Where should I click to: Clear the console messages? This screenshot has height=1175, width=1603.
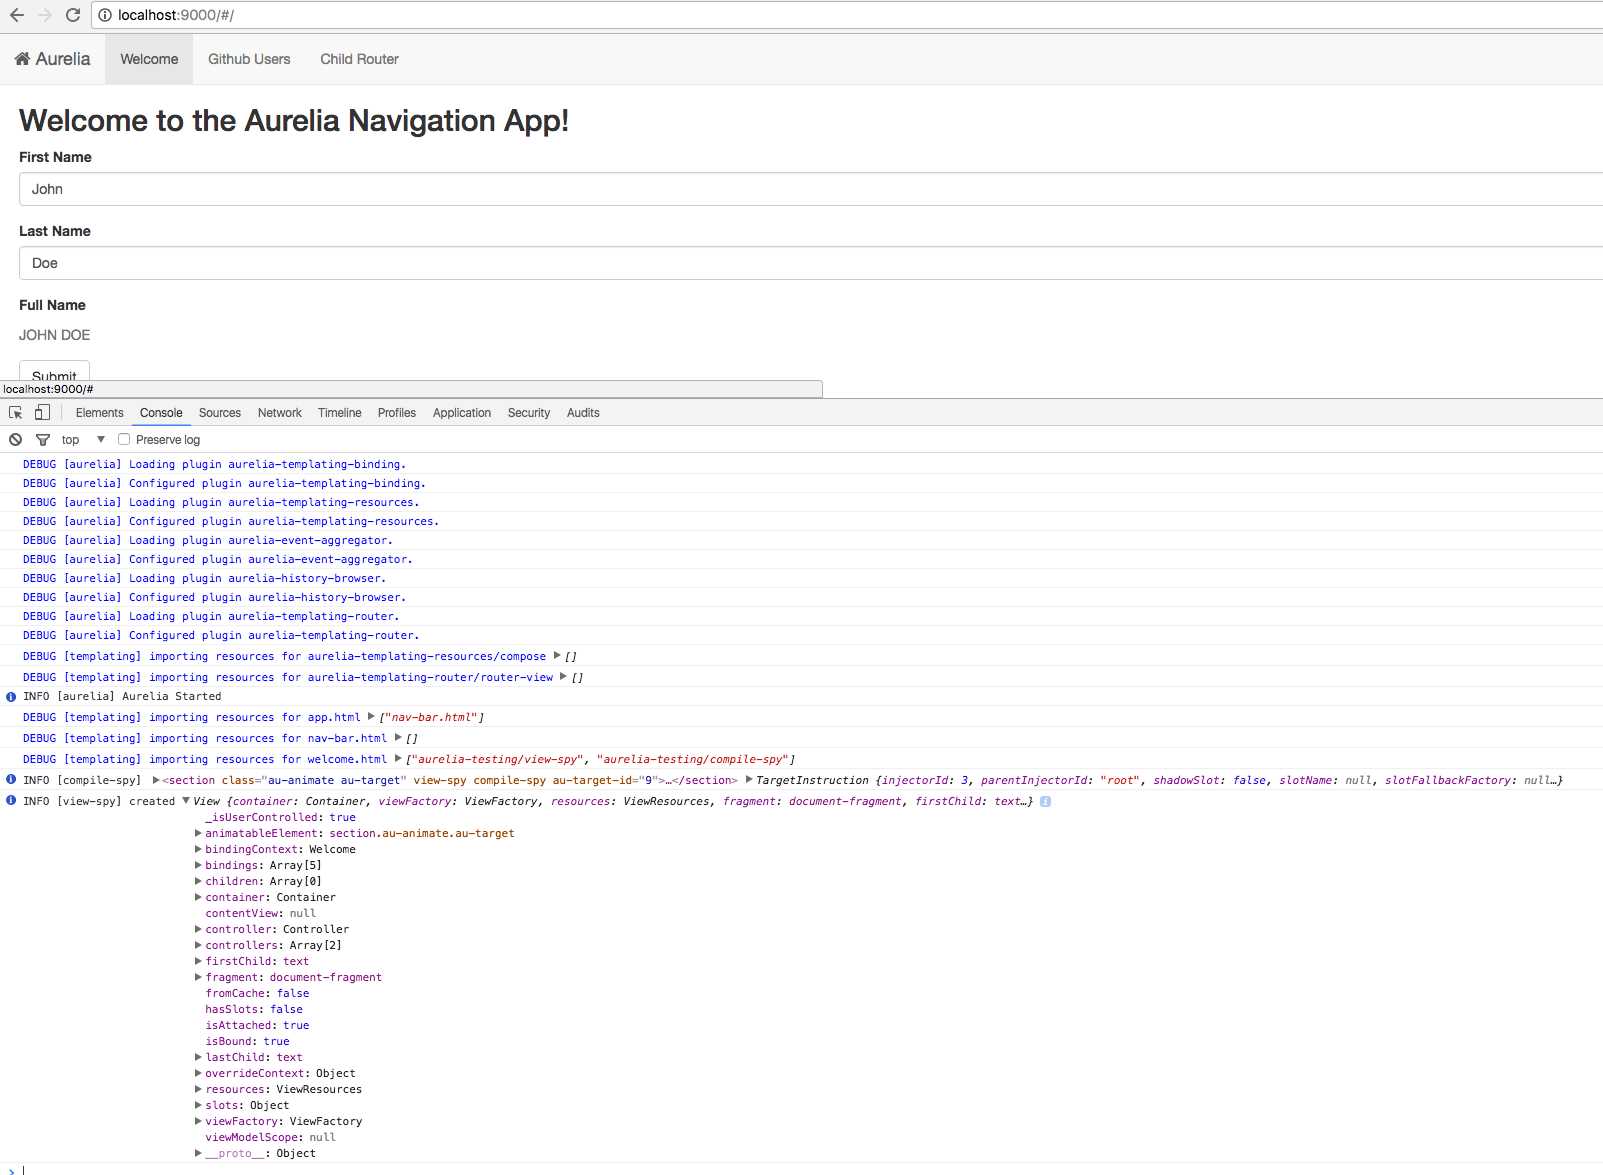click(15, 440)
